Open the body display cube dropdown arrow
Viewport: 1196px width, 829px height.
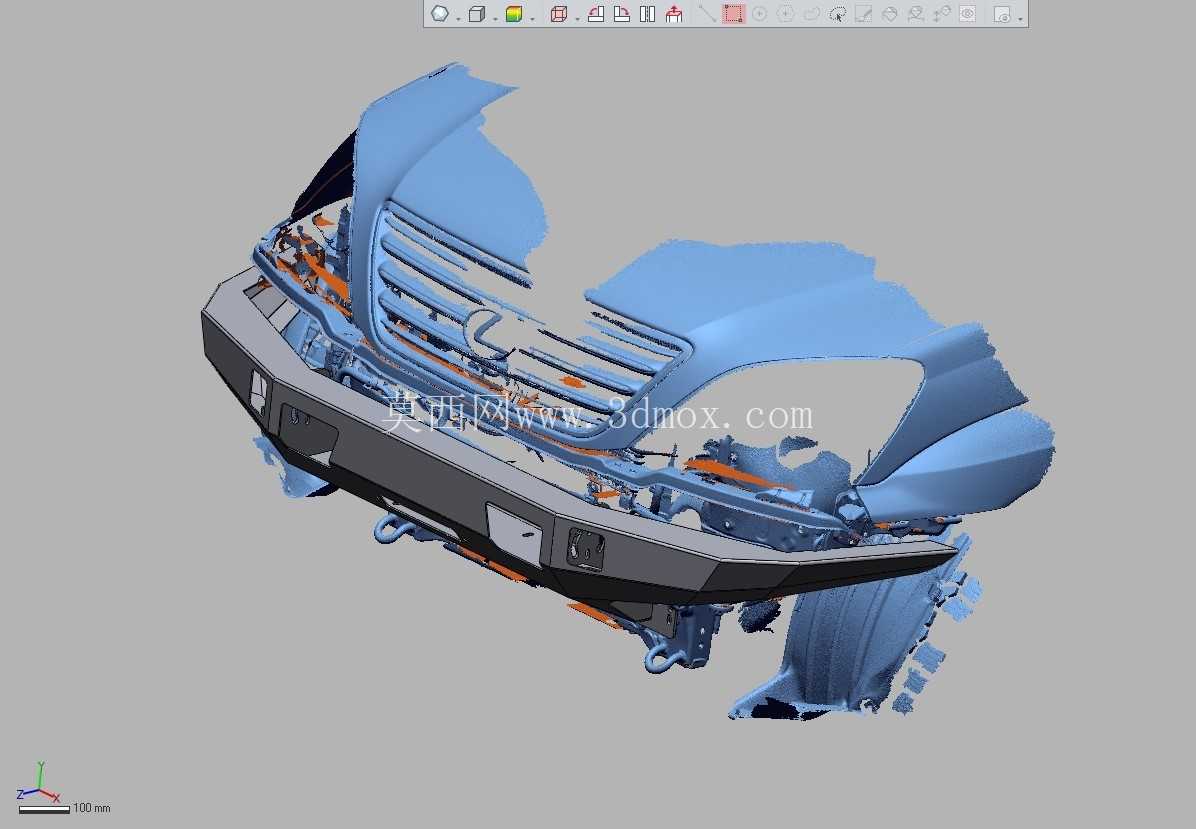pos(495,18)
